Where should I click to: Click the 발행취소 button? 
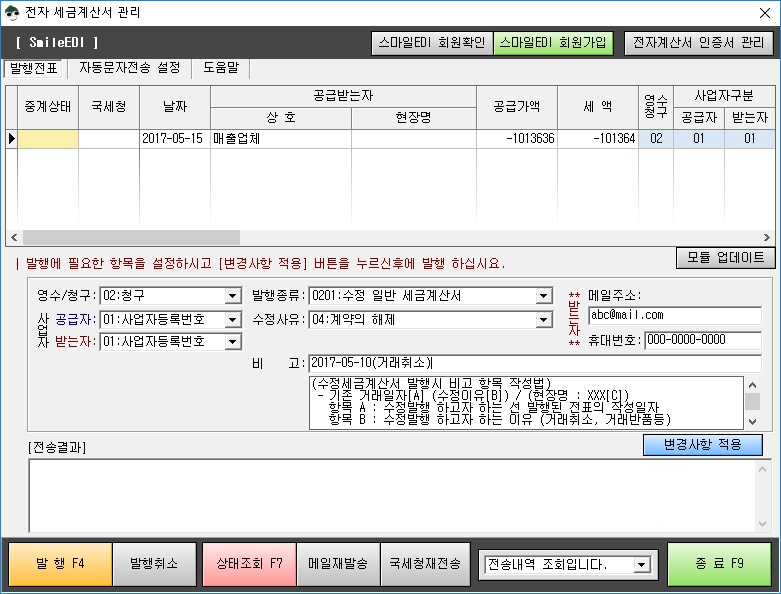point(154,564)
